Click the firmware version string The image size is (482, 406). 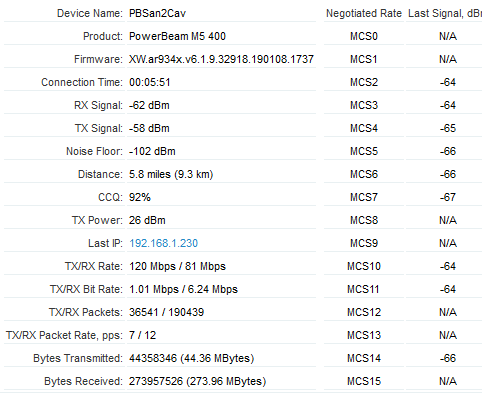(x=221, y=59)
